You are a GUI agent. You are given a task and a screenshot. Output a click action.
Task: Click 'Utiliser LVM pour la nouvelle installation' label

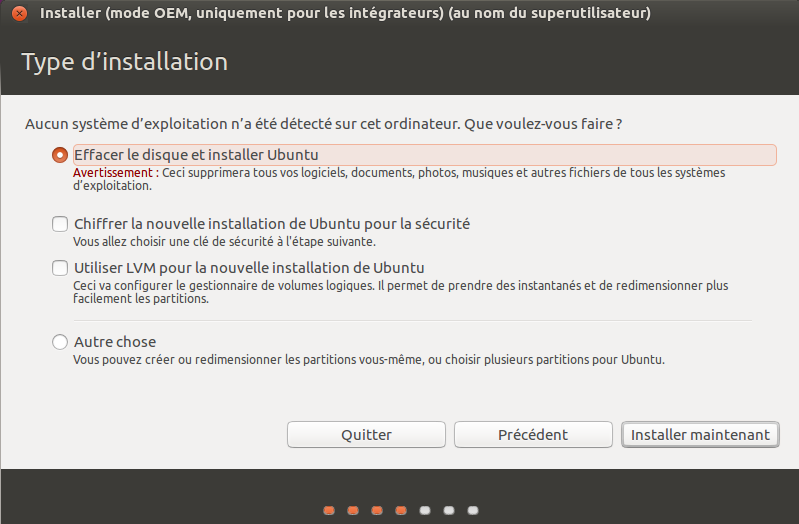[x=249, y=268]
